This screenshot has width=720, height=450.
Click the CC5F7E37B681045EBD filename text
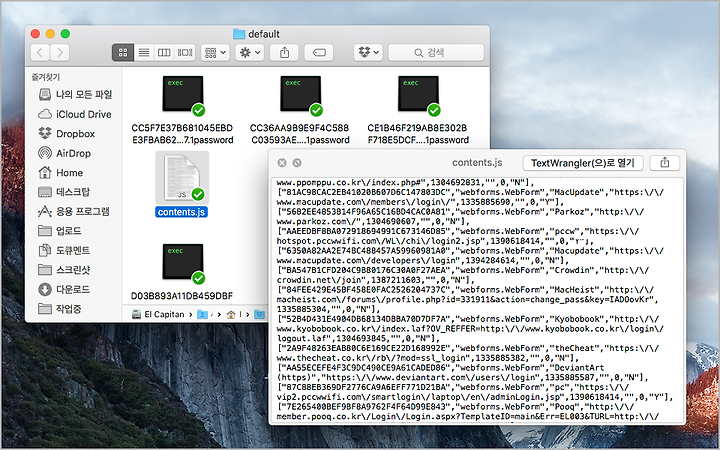click(x=182, y=134)
